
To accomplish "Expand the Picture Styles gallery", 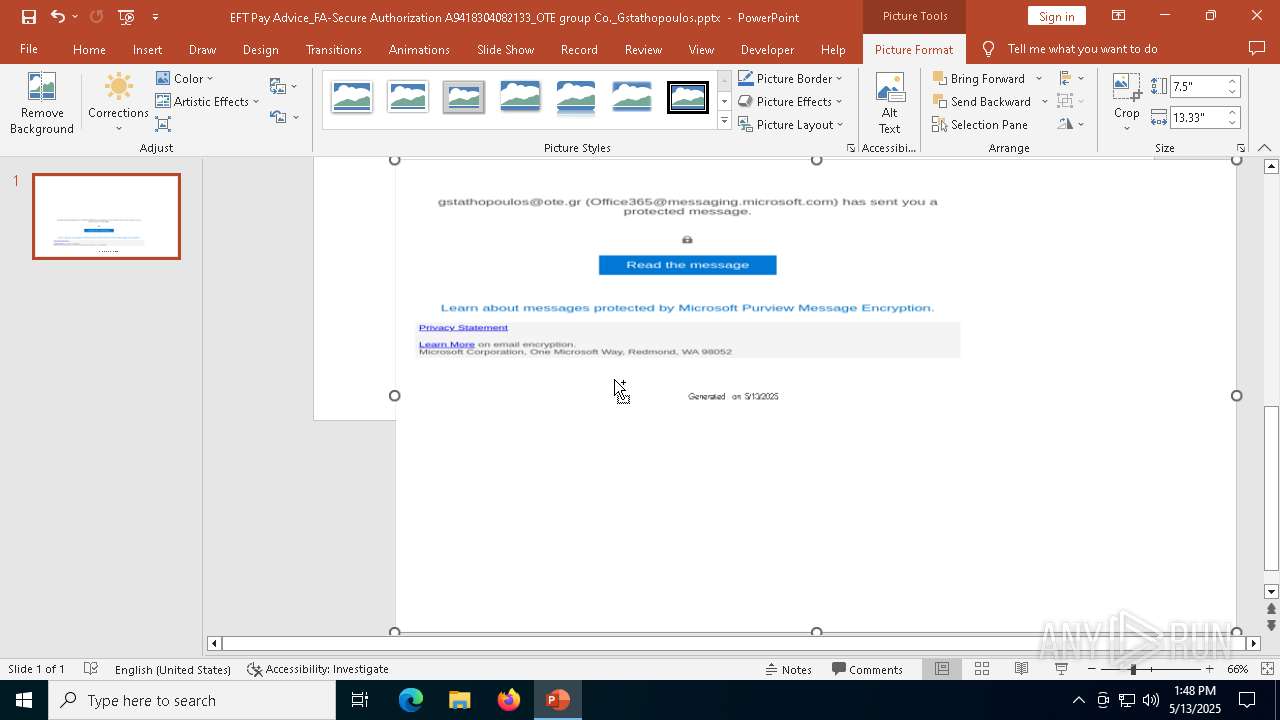I will point(724,121).
